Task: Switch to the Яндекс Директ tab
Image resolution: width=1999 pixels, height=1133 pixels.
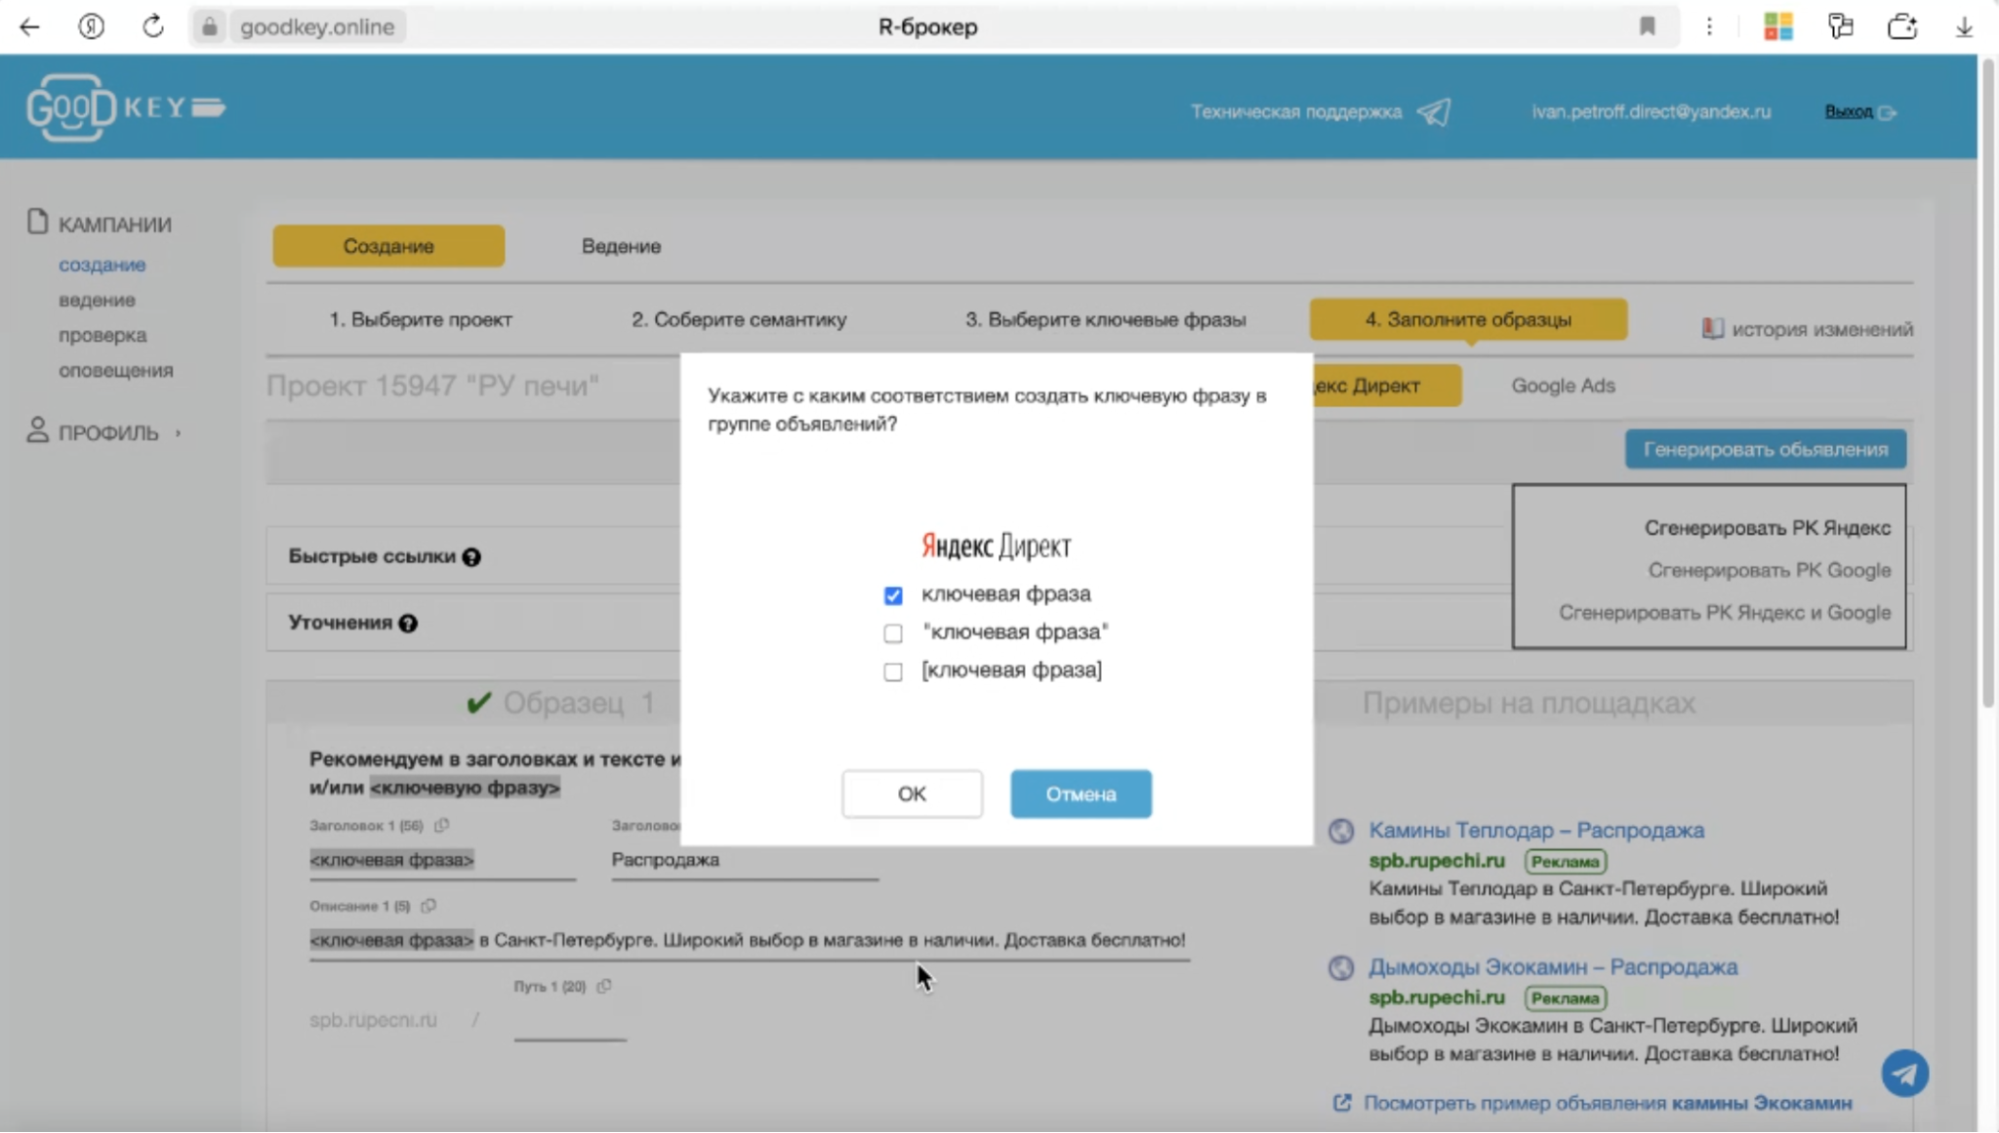Action: pyautogui.click(x=1388, y=386)
